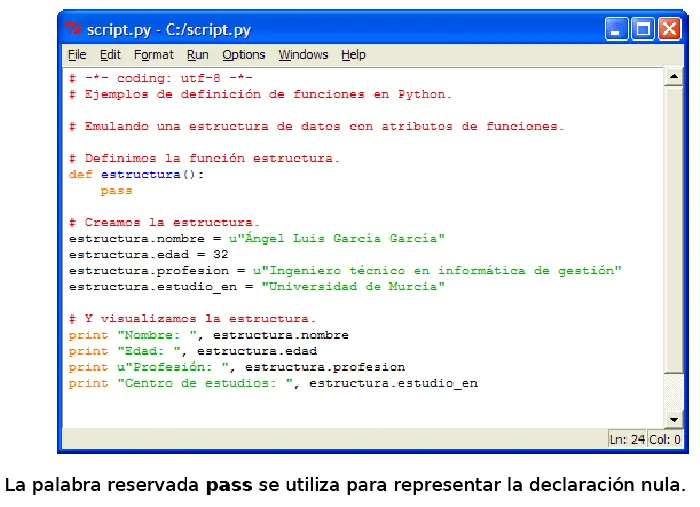Click the scrollbar down arrow

[x=674, y=420]
